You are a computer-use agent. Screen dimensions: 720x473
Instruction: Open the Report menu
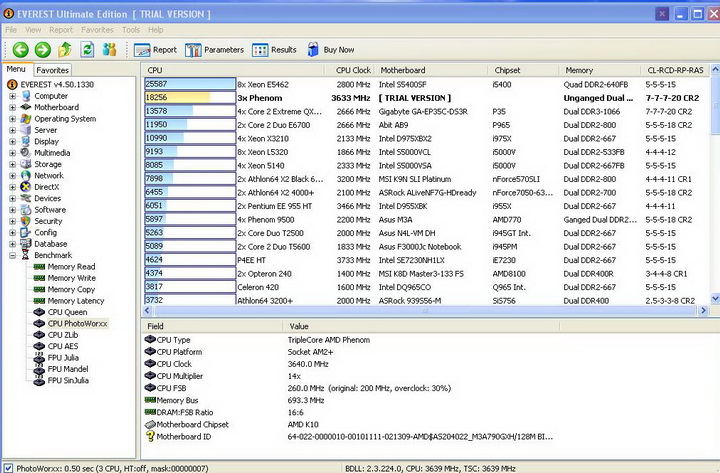[61, 30]
